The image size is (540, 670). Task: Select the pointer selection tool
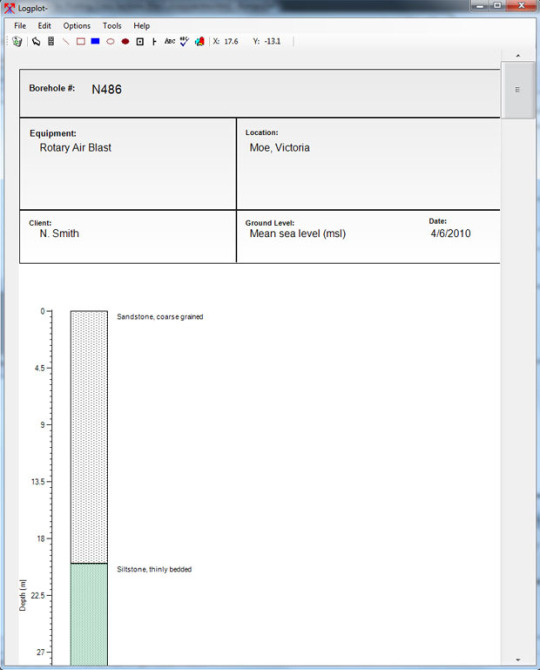coord(36,41)
